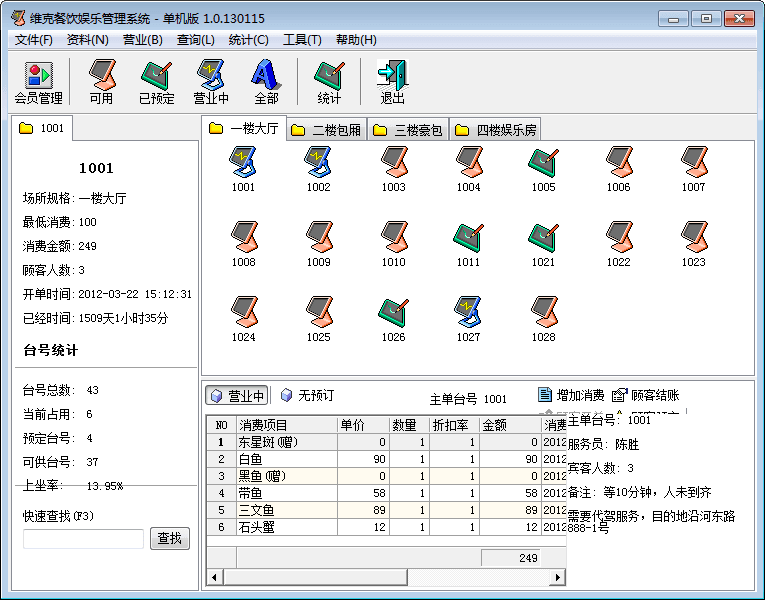Toggle the 无预订 no-reservation view
Image resolution: width=765 pixels, height=600 pixels.
pyautogui.click(x=307, y=396)
